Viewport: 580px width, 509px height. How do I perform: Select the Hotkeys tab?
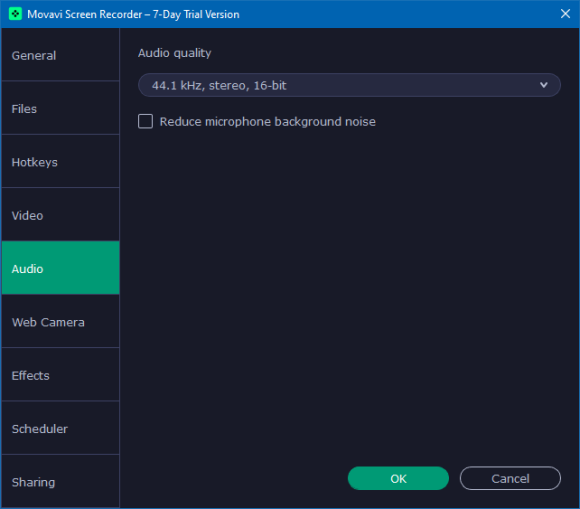pyautogui.click(x=61, y=161)
